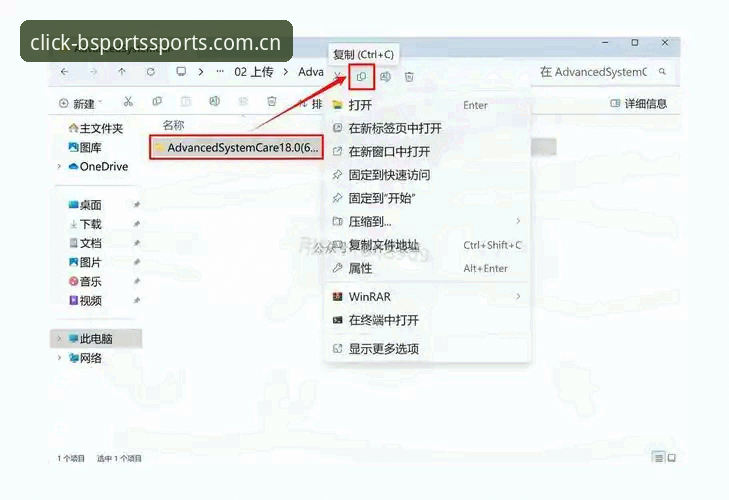Refresh the current folder view
The height and width of the screenshot is (500, 729).
(x=151, y=72)
